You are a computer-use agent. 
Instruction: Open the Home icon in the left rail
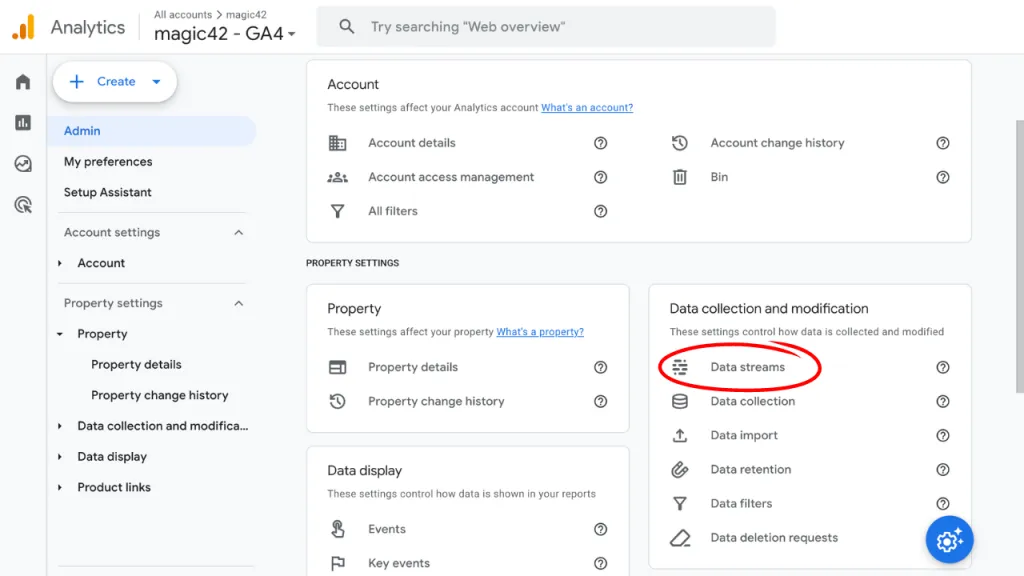pos(23,82)
